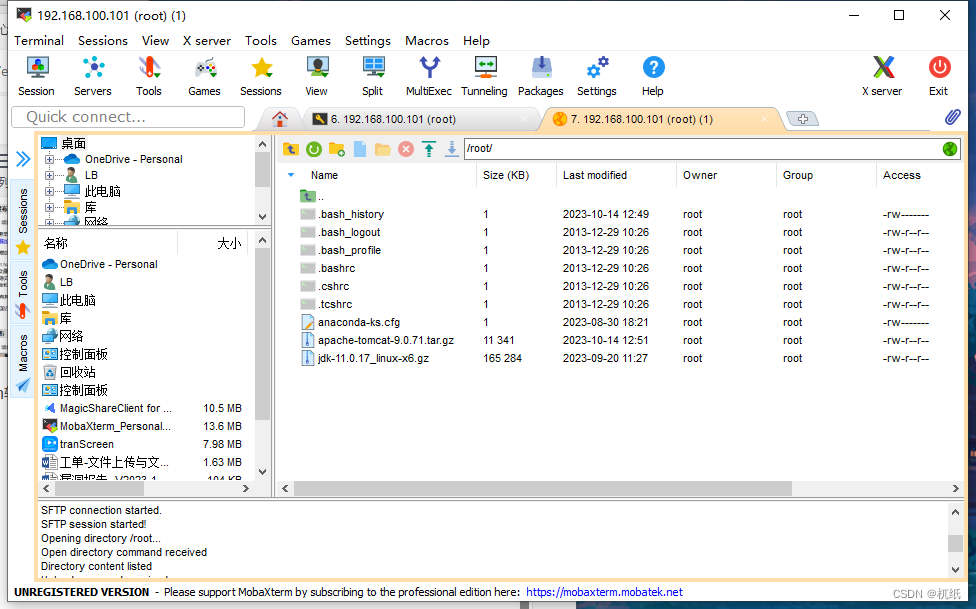Go to parent directory in SFTP browser
The height and width of the screenshot is (609, 976).
pos(290,149)
